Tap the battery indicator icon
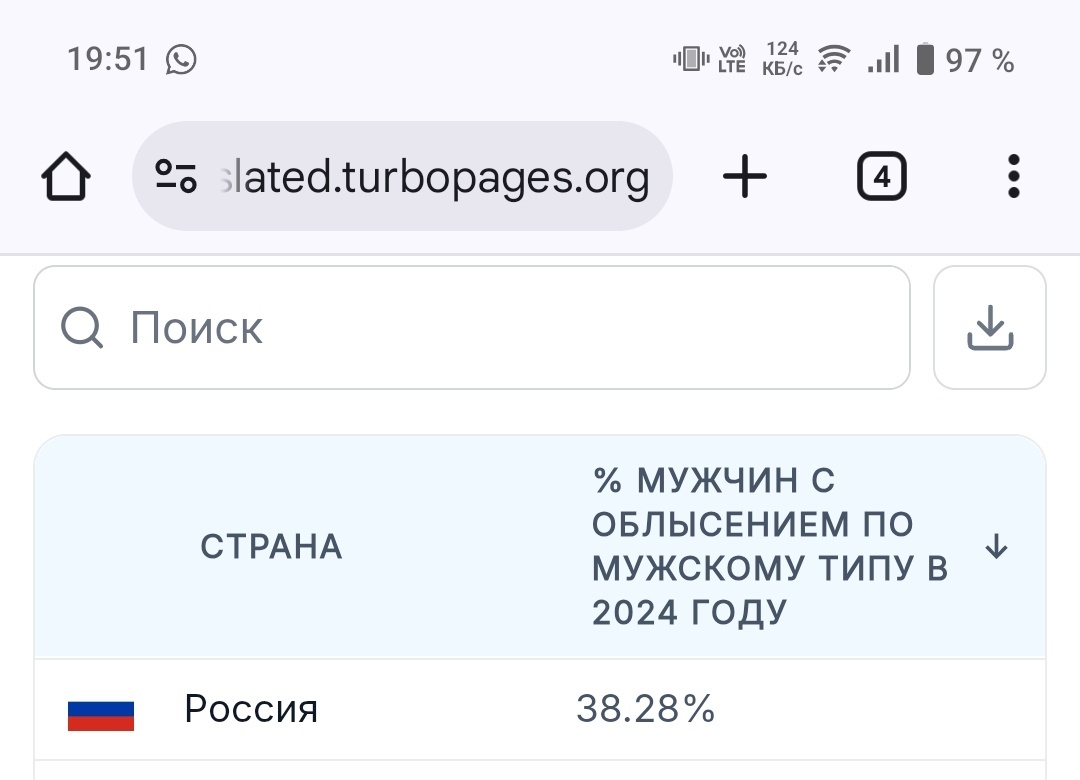Screen dimensions: 1080x780 [x=925, y=60]
